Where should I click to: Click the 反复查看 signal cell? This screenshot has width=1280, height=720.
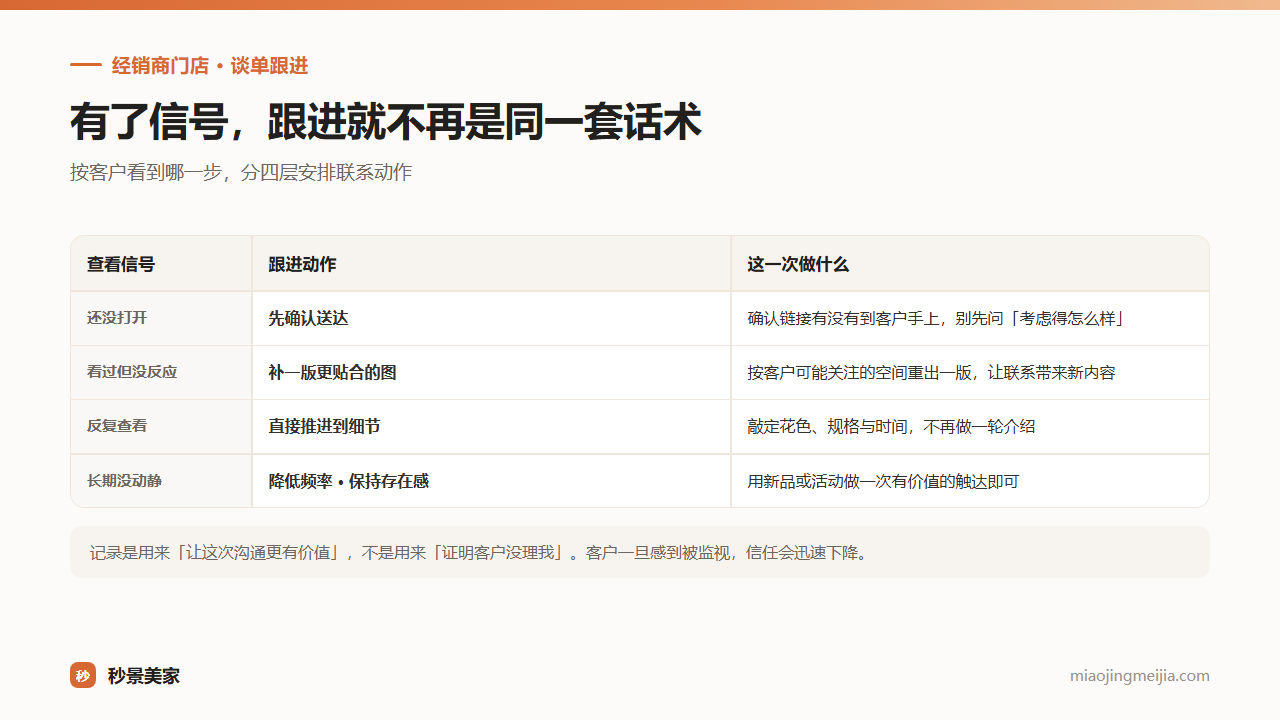click(x=161, y=426)
